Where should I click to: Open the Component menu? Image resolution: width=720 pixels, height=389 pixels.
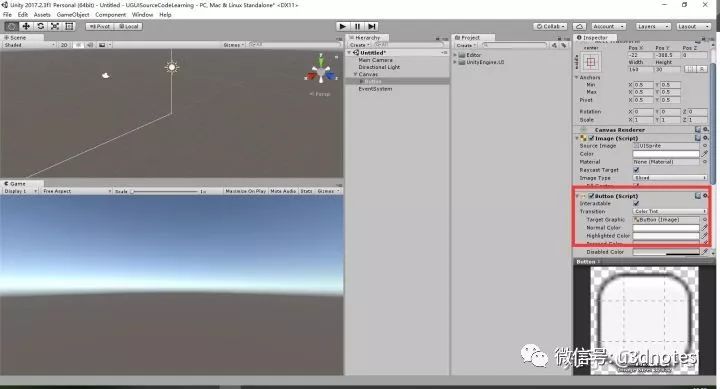point(111,15)
